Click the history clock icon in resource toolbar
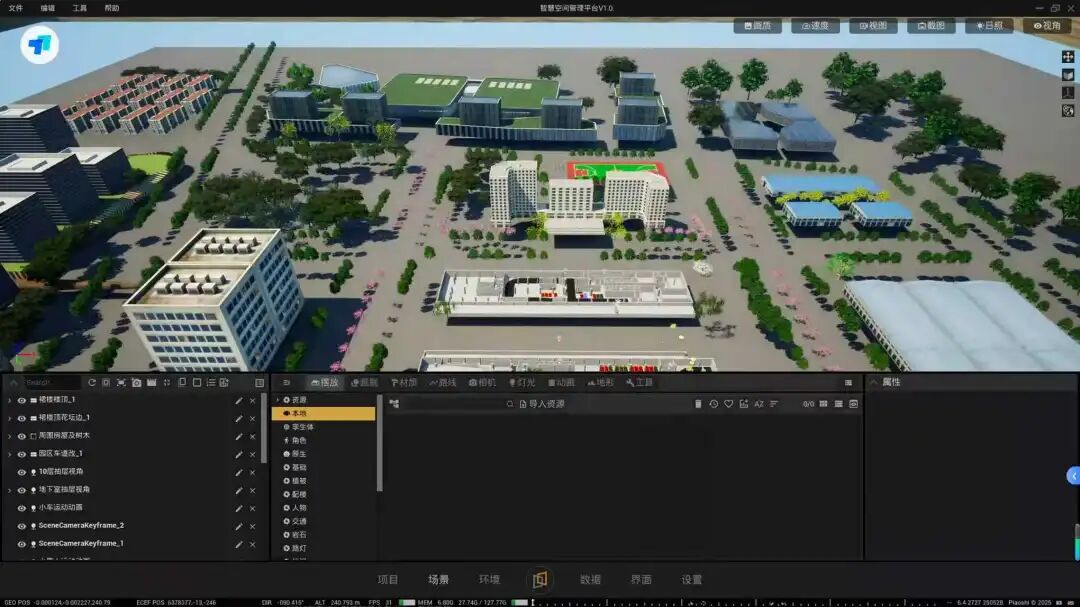Screen dimensions: 1080x607 coord(714,404)
